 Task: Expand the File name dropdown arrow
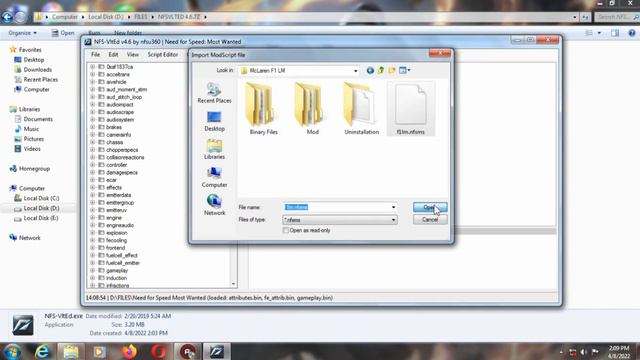393,207
